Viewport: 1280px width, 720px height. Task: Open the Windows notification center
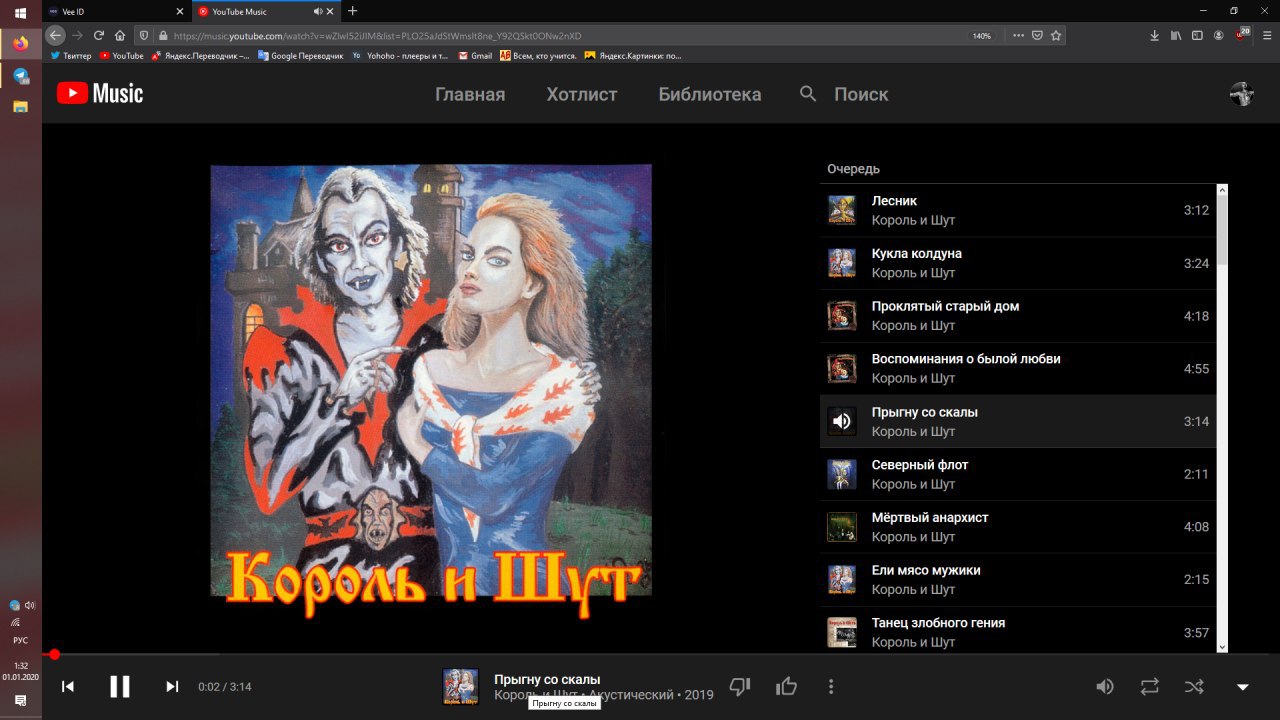[x=20, y=701]
